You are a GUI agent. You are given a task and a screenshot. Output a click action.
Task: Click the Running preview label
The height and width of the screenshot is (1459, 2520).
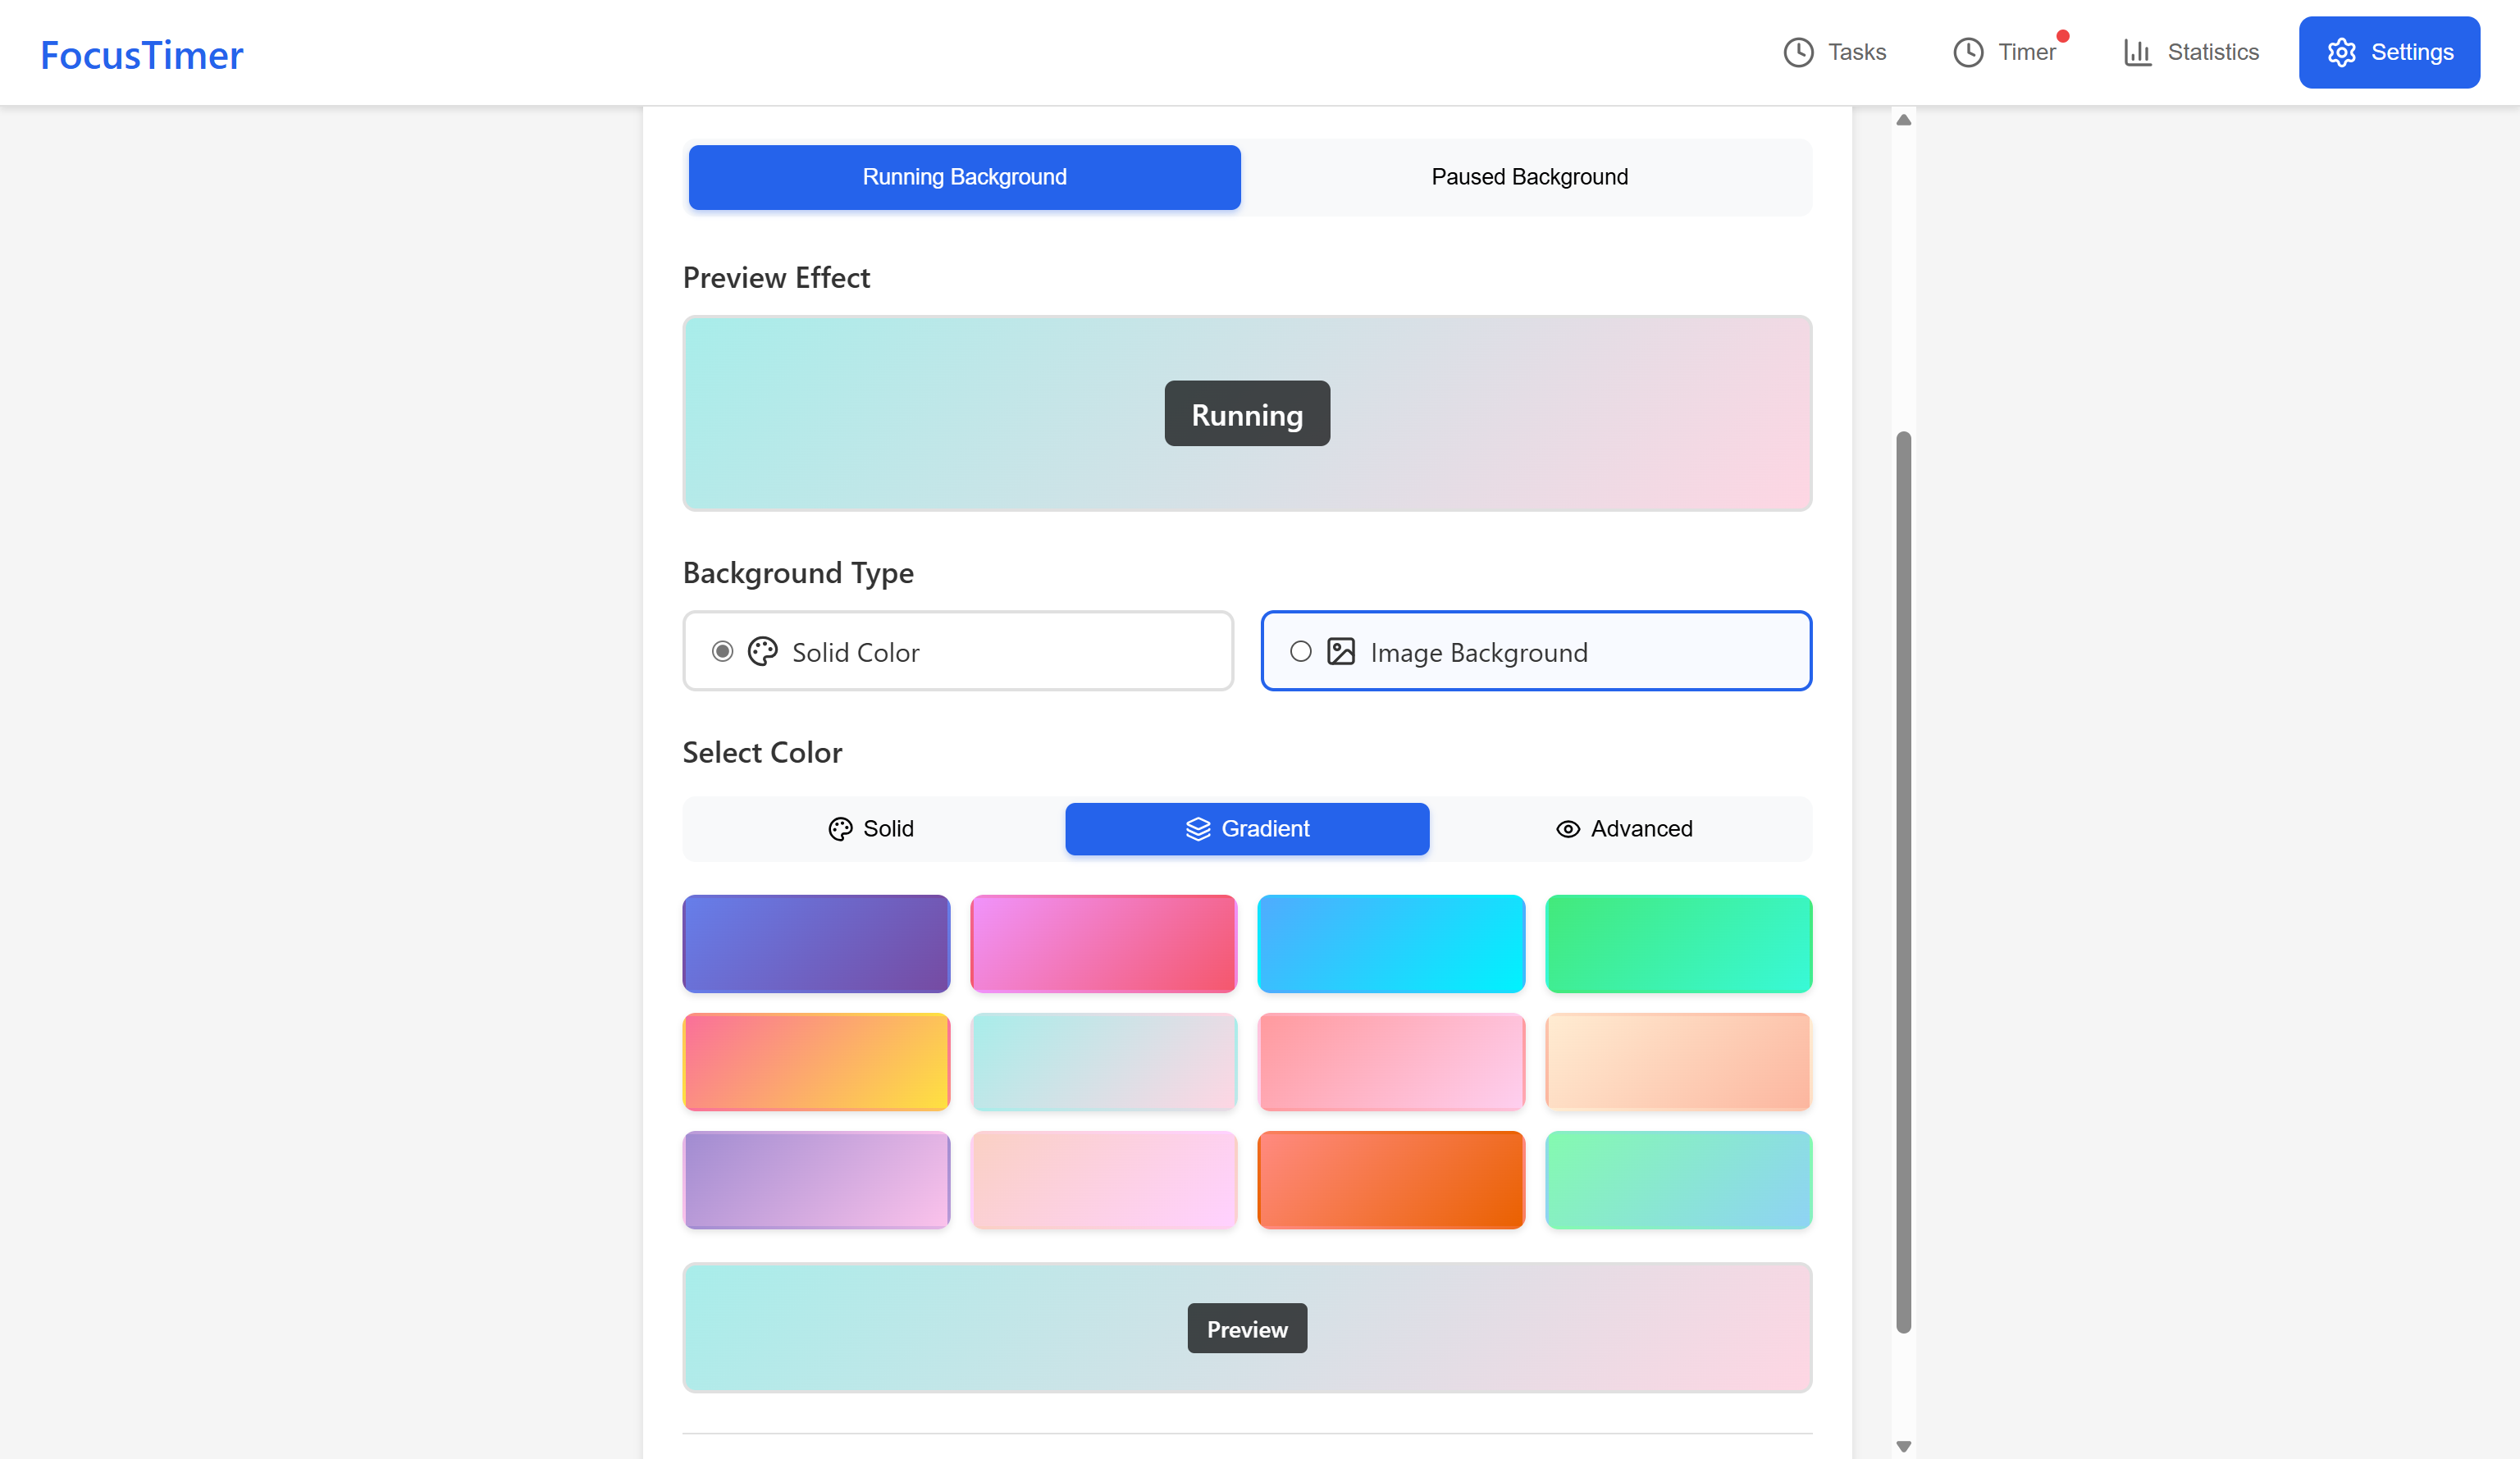[x=1247, y=414]
